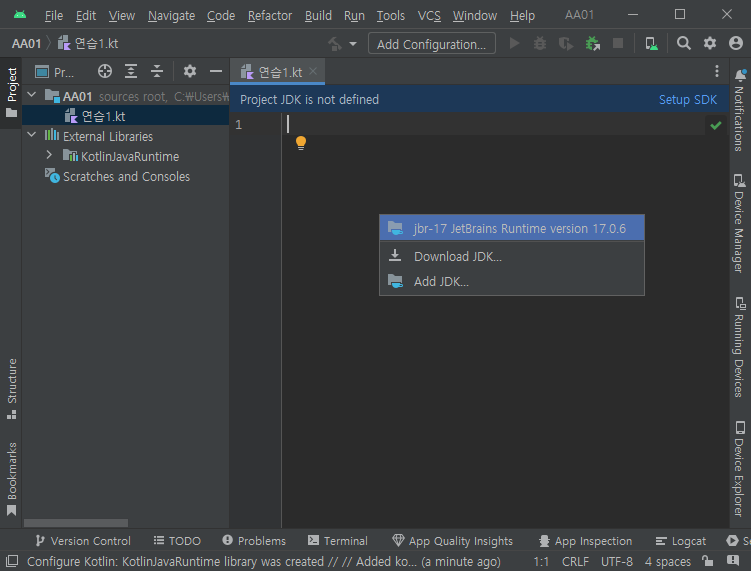The image size is (751, 571).
Task: Click the Search Everywhere magnifier icon
Action: 683,44
